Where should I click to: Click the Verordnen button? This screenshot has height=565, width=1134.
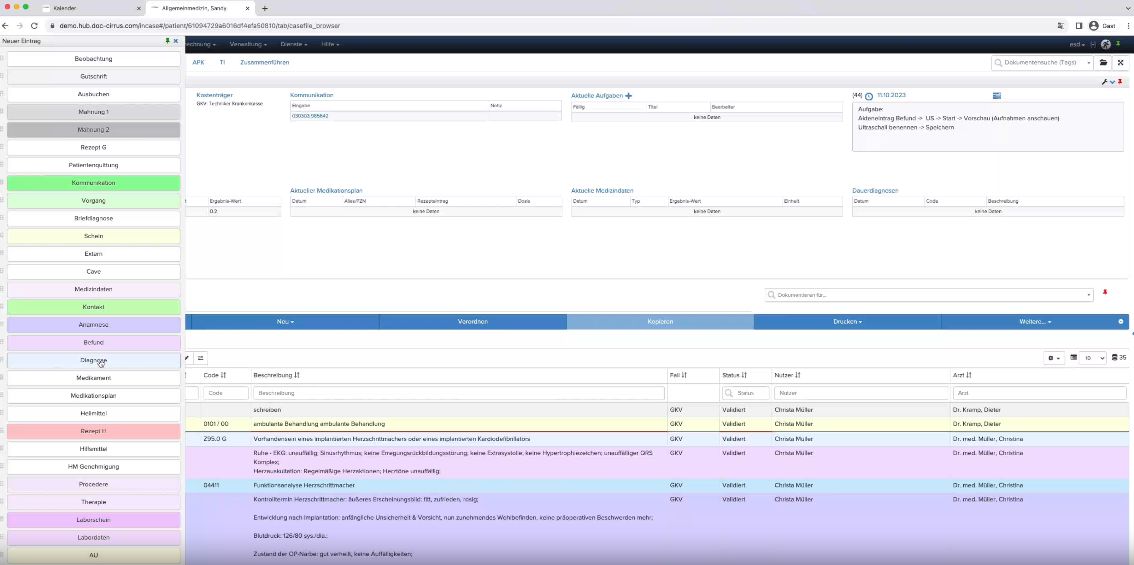pyautogui.click(x=472, y=321)
